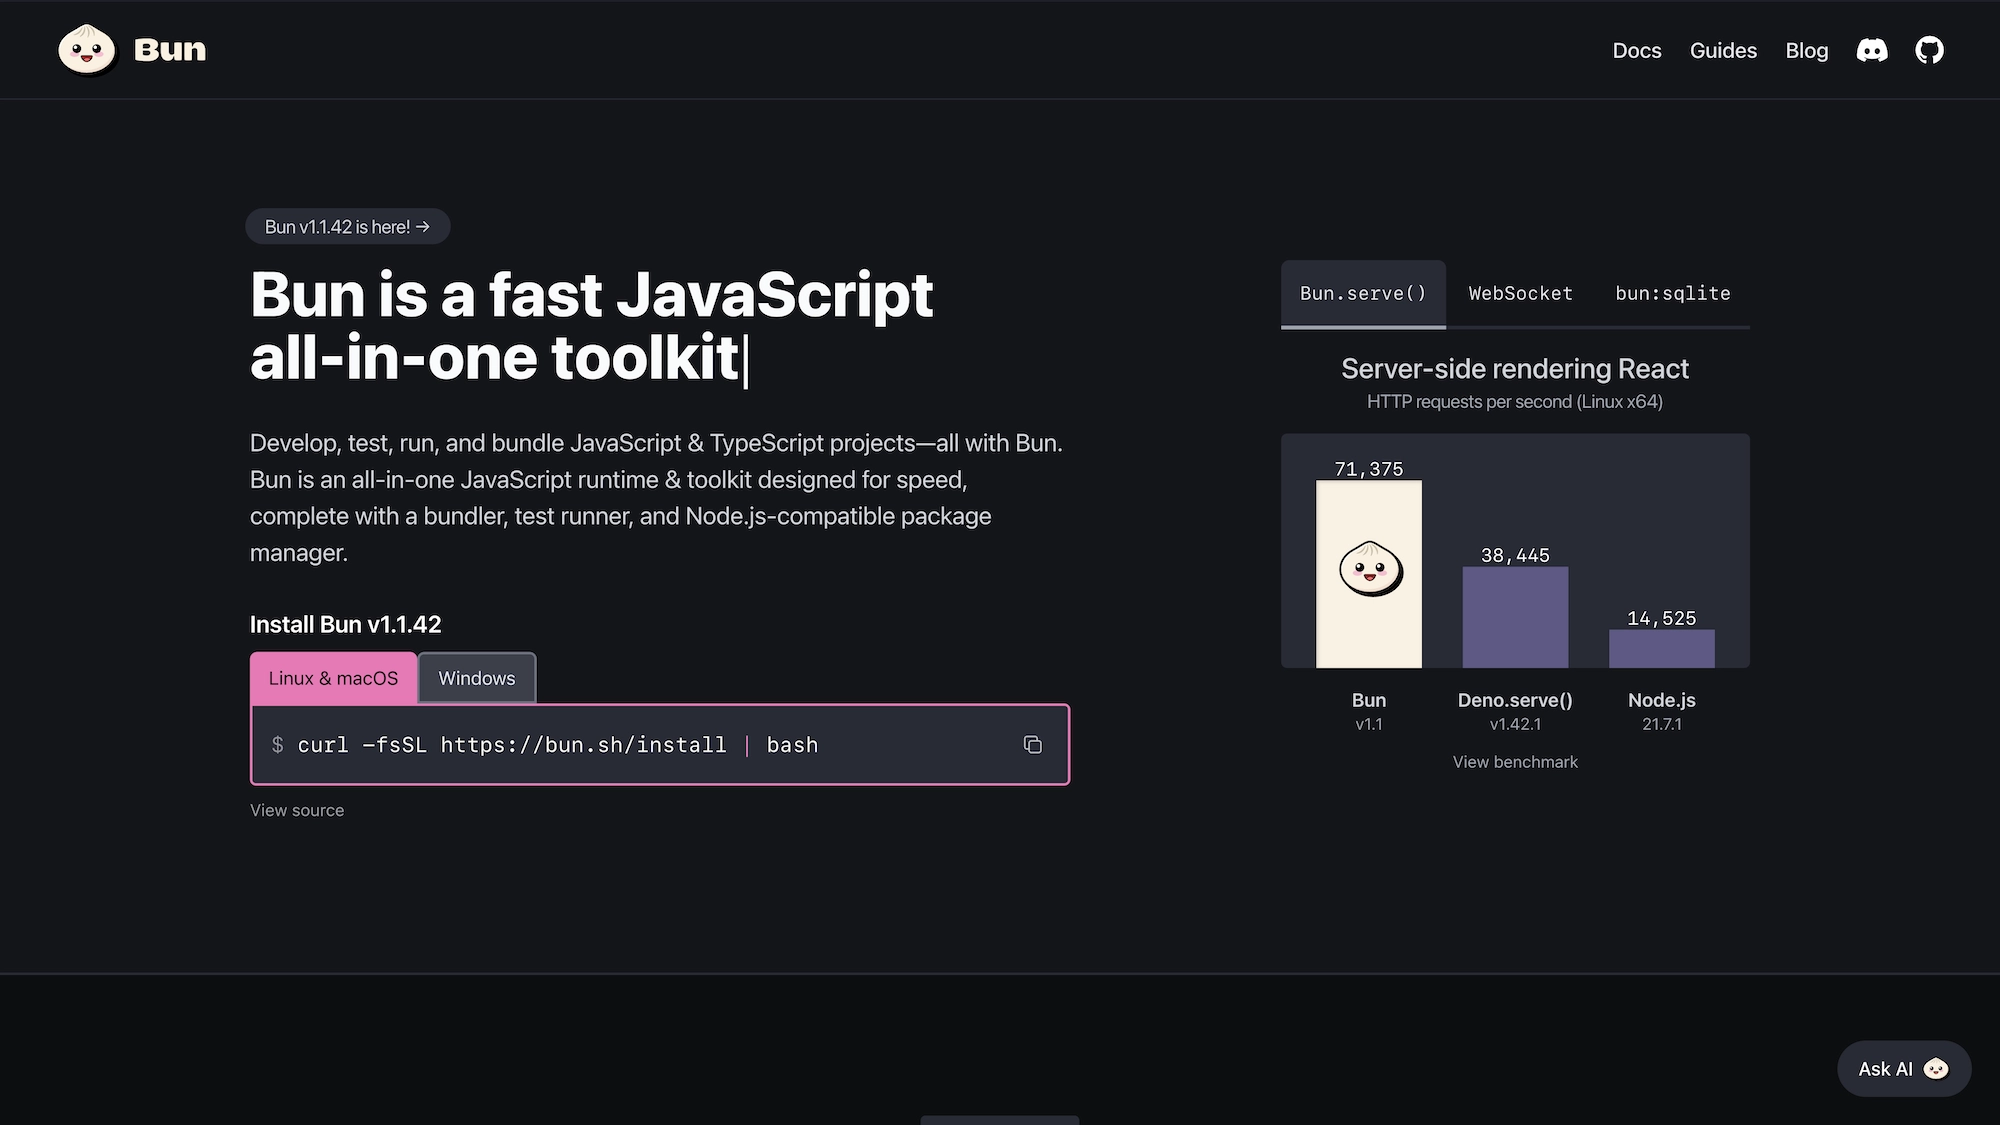Open the View benchmark link
The image size is (2000, 1125).
tap(1515, 762)
